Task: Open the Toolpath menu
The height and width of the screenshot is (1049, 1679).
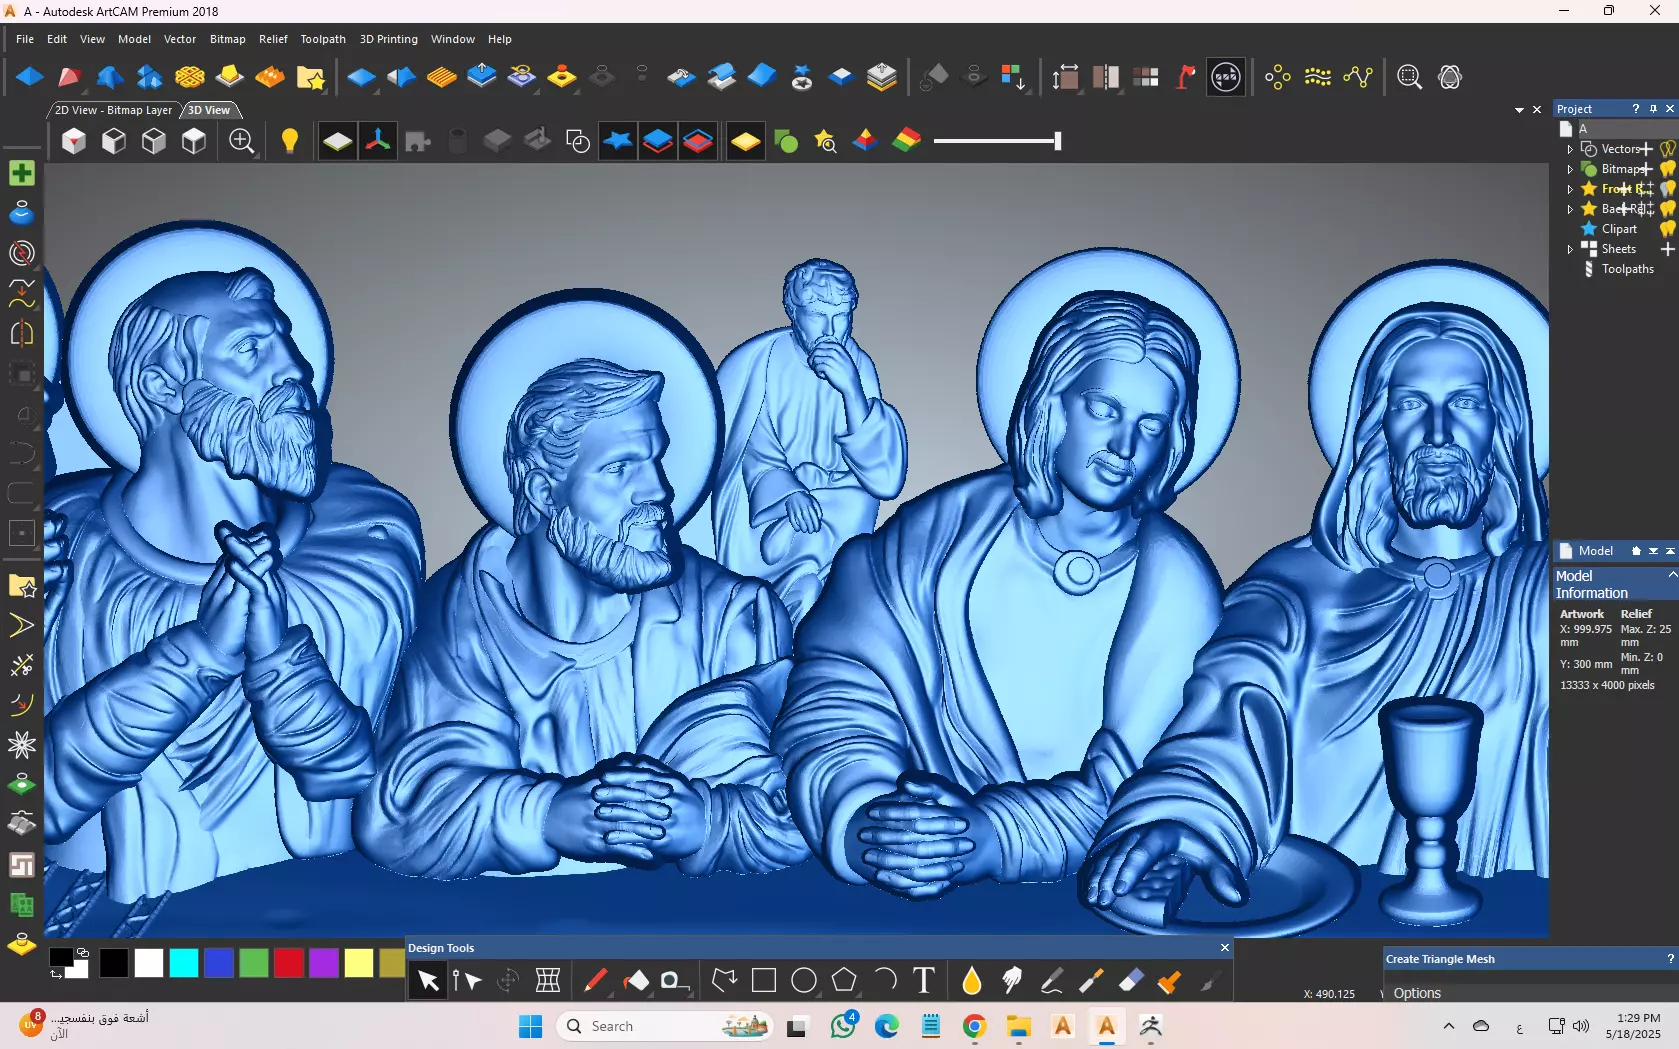Action: [x=323, y=39]
